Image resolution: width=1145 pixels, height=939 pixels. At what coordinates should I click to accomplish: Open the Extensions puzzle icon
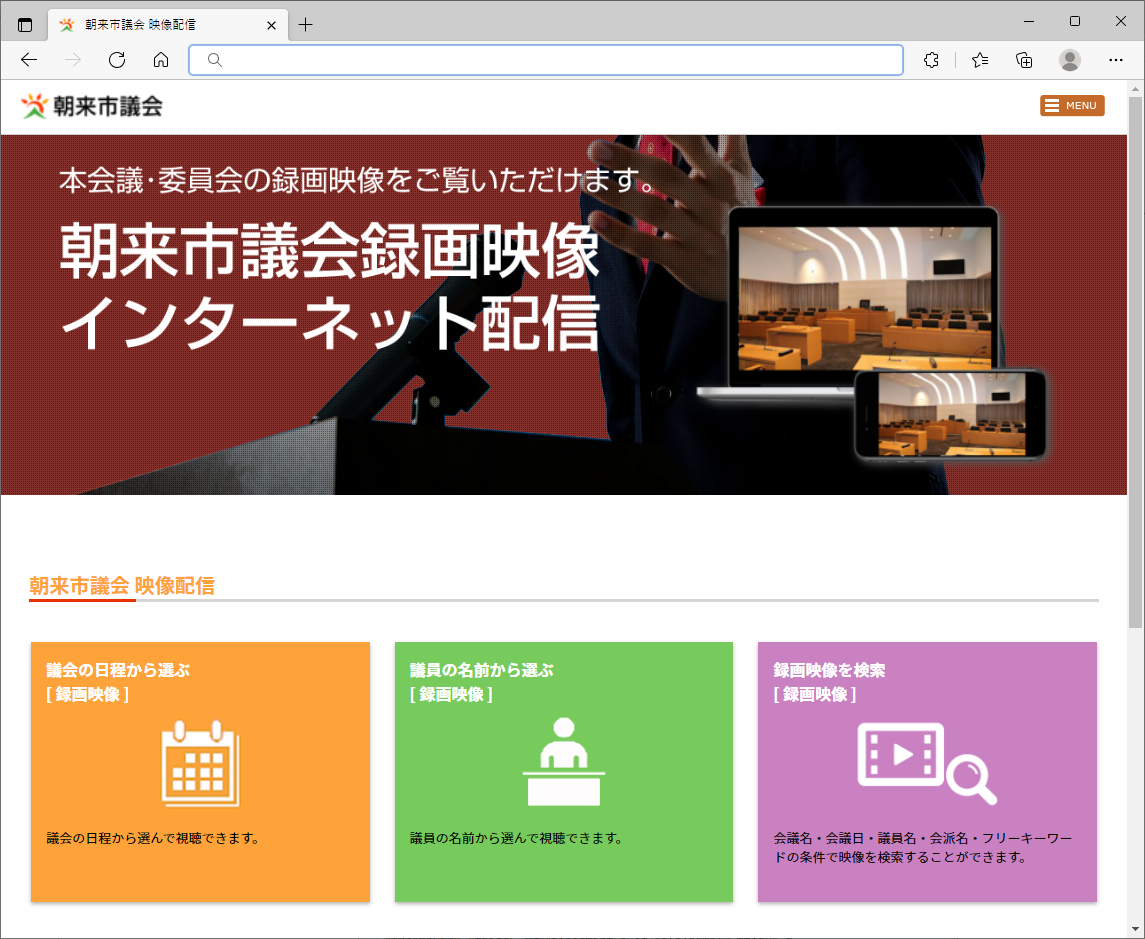click(931, 60)
